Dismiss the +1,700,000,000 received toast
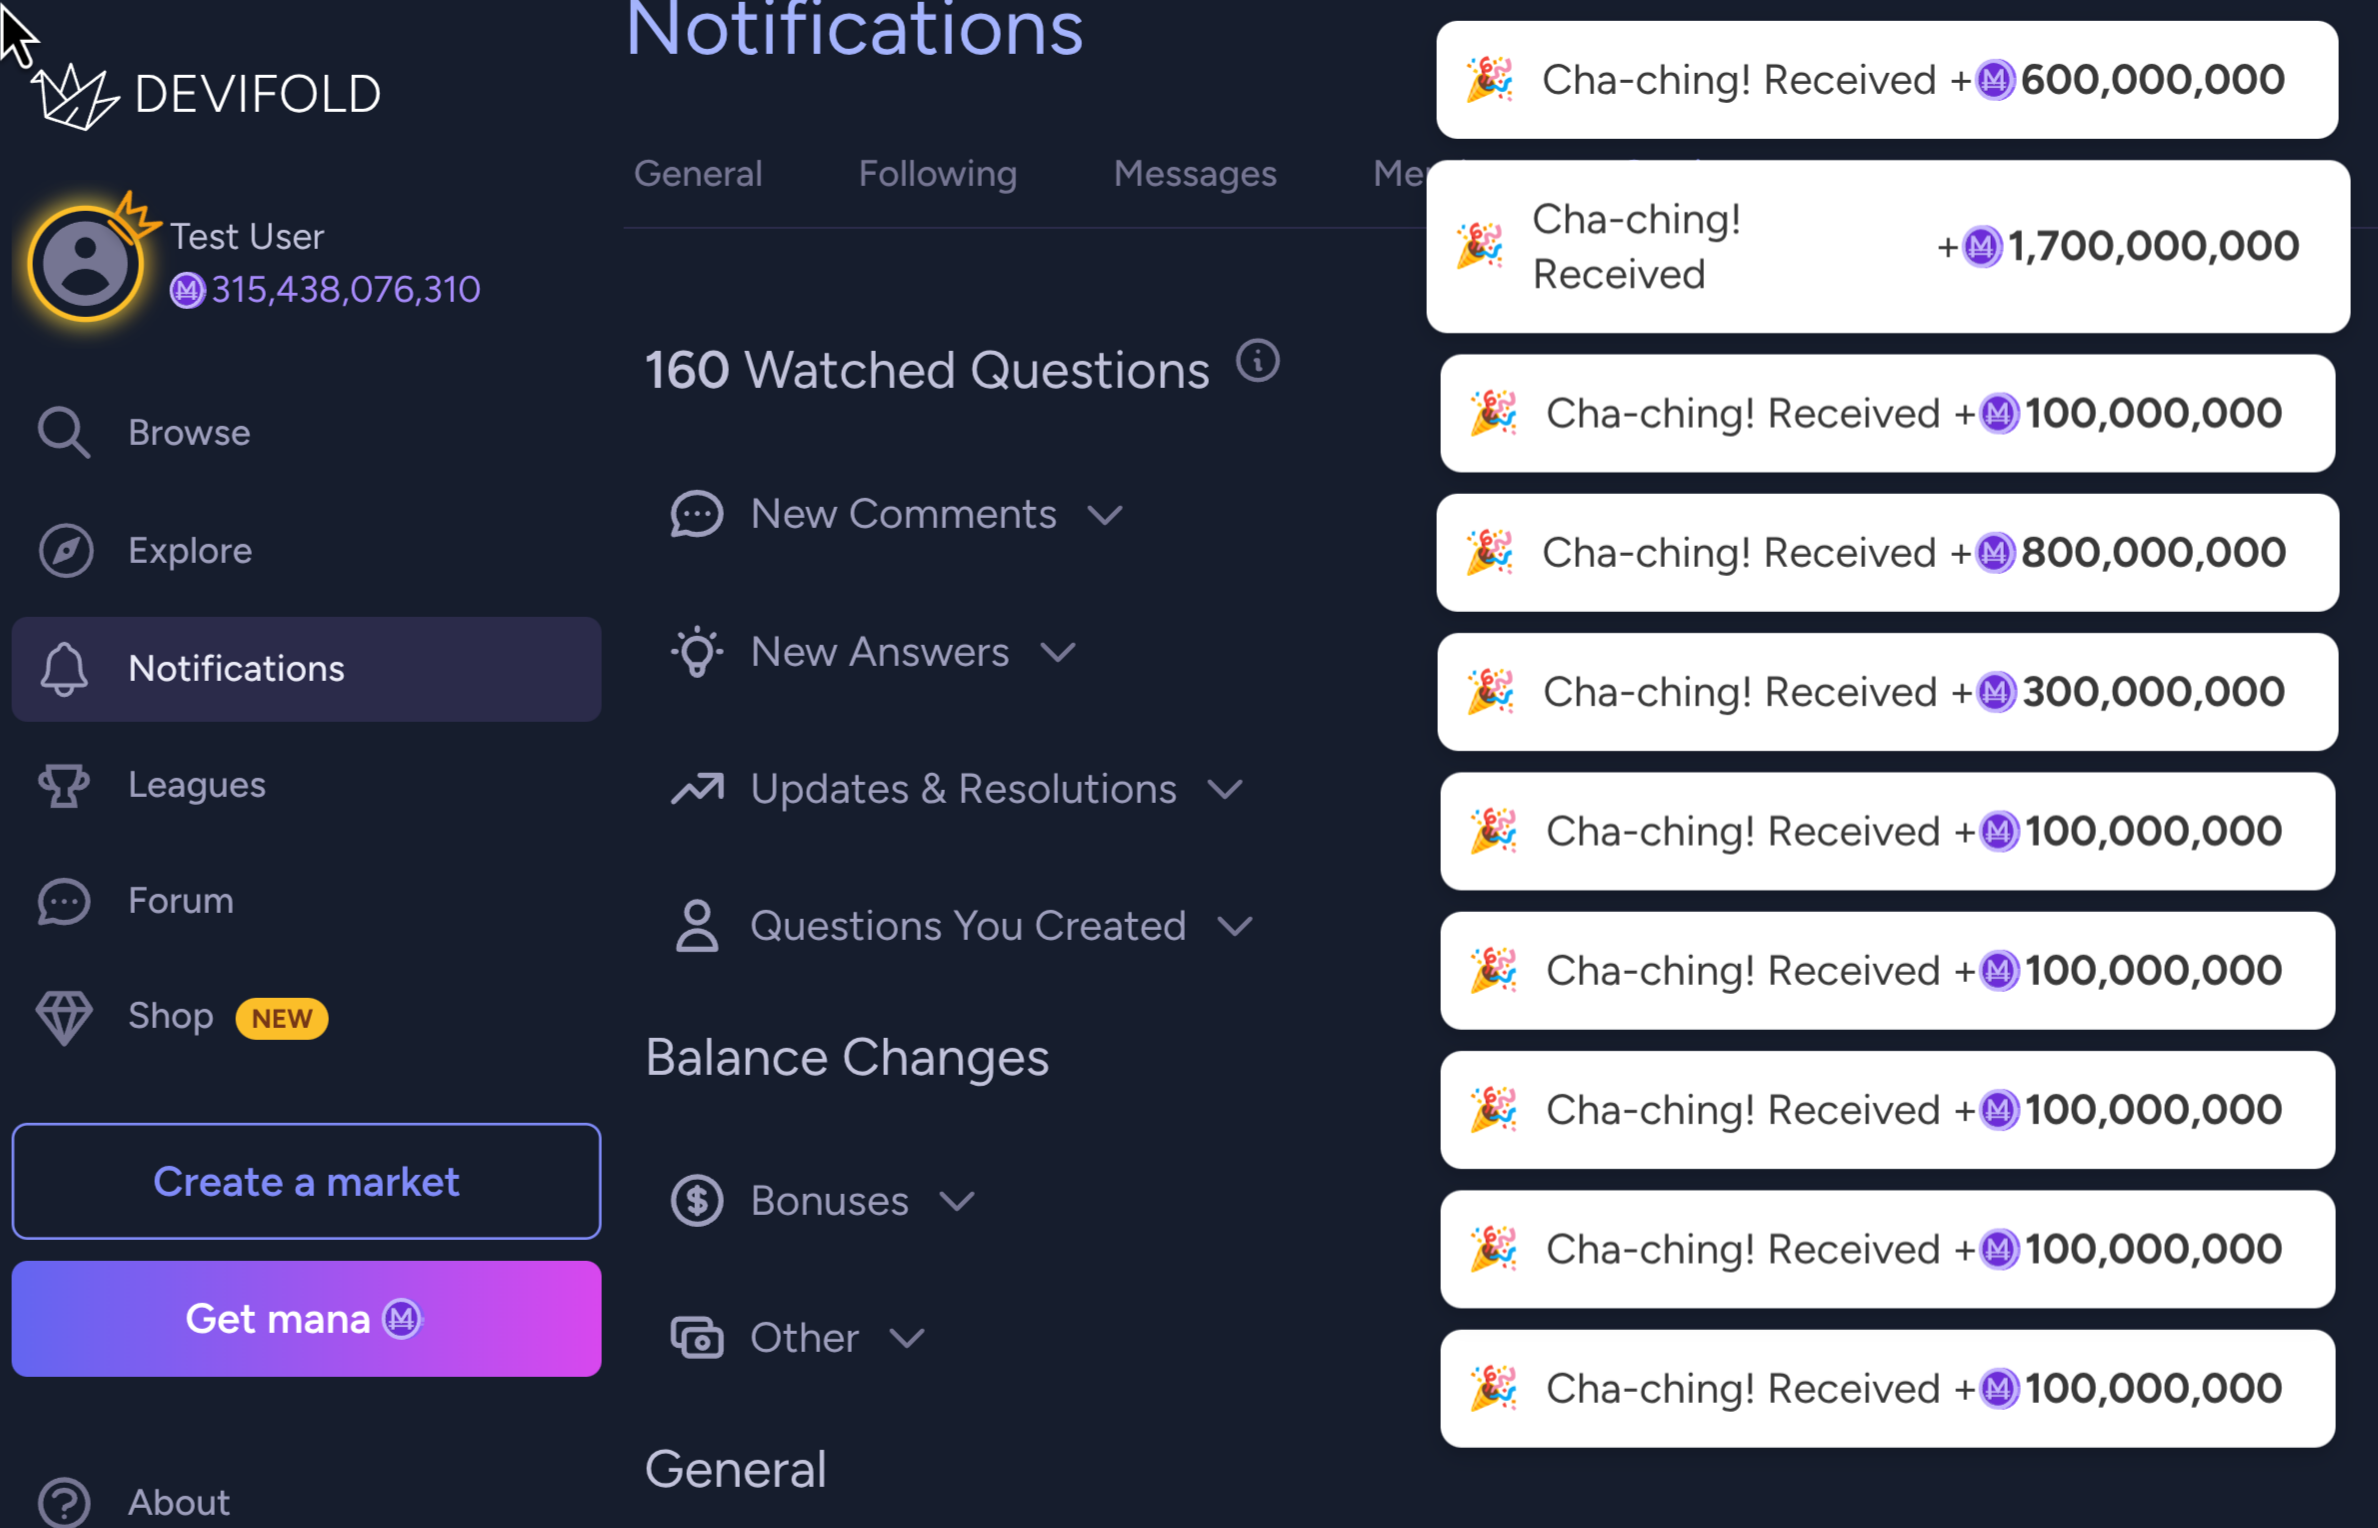This screenshot has height=1528, width=2378. (x=1887, y=247)
